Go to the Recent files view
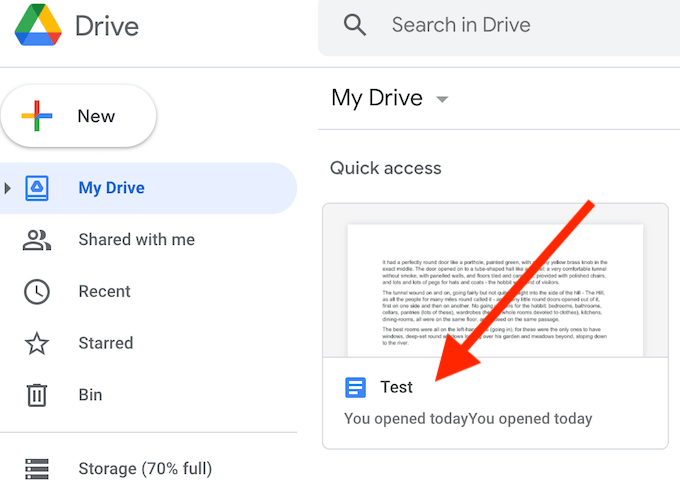Viewport: 680px width, 495px height. point(105,291)
